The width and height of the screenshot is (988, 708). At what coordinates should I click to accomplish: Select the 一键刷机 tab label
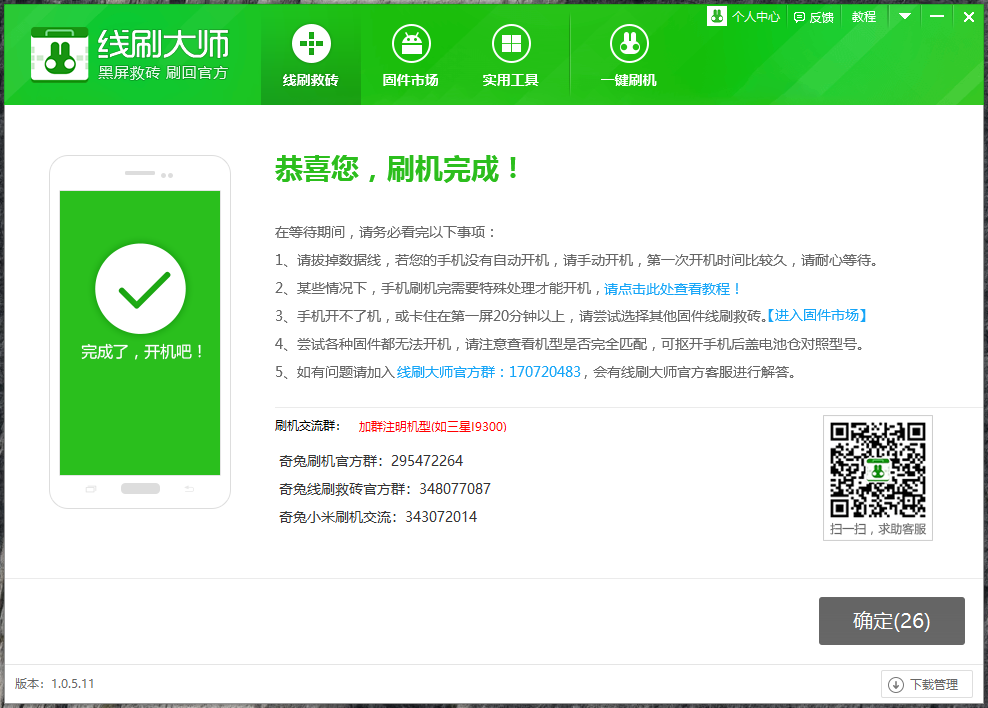click(x=628, y=80)
